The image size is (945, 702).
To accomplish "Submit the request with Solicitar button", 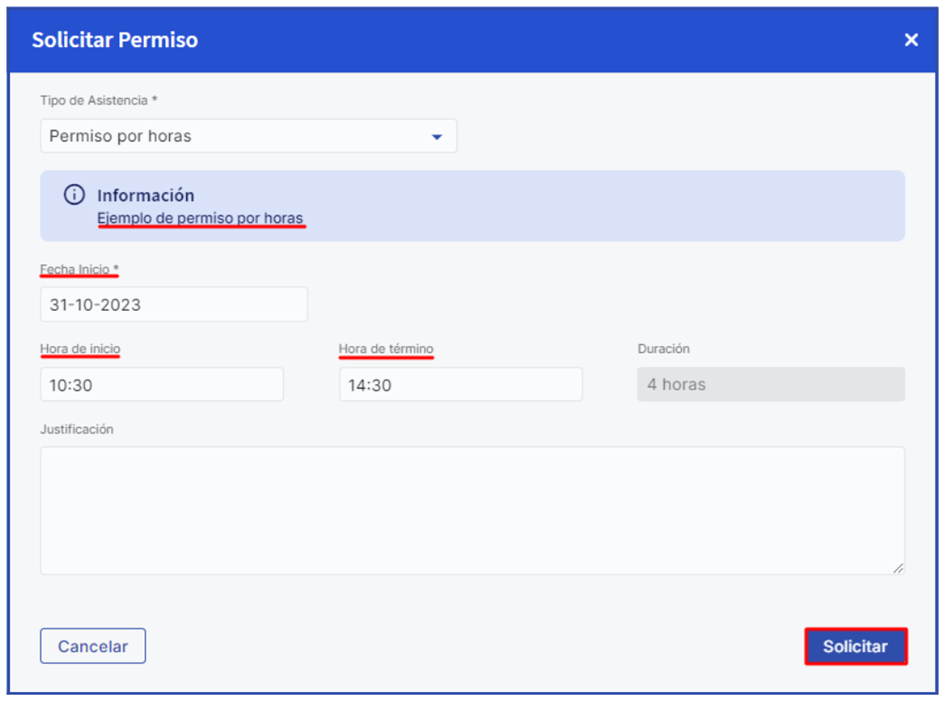I will coord(855,647).
